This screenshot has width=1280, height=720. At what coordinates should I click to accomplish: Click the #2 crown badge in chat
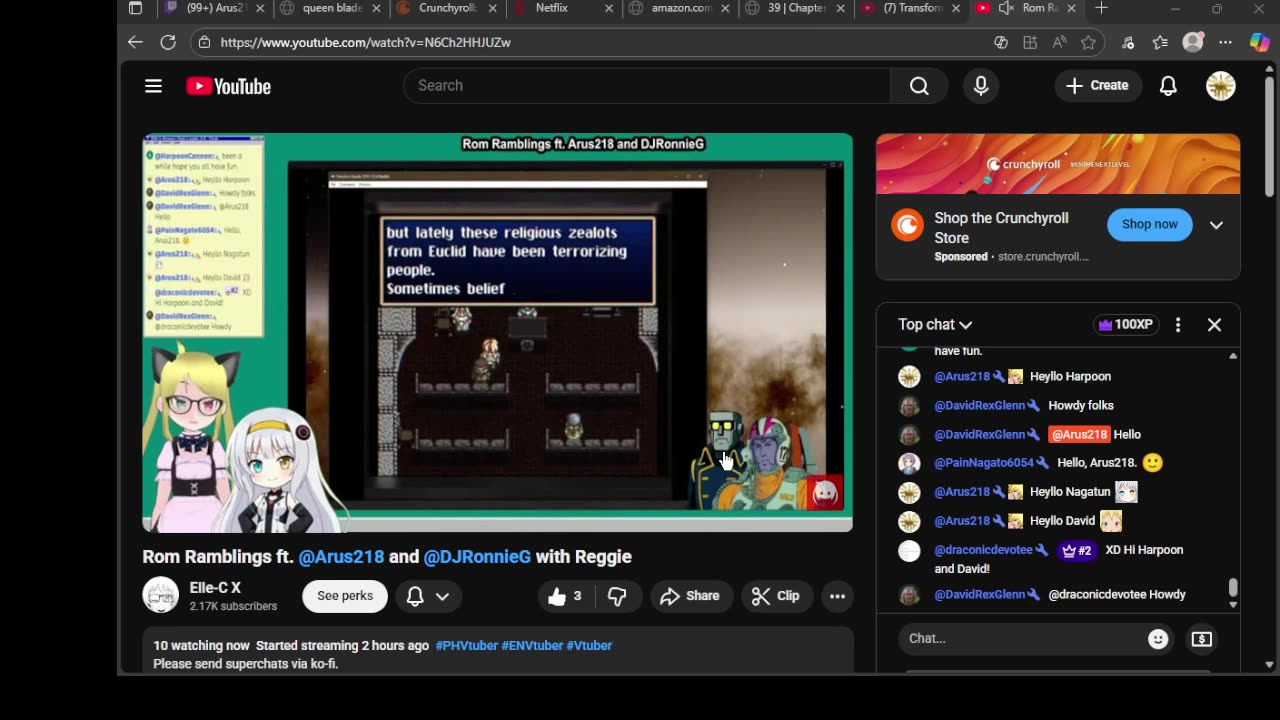click(x=1076, y=550)
